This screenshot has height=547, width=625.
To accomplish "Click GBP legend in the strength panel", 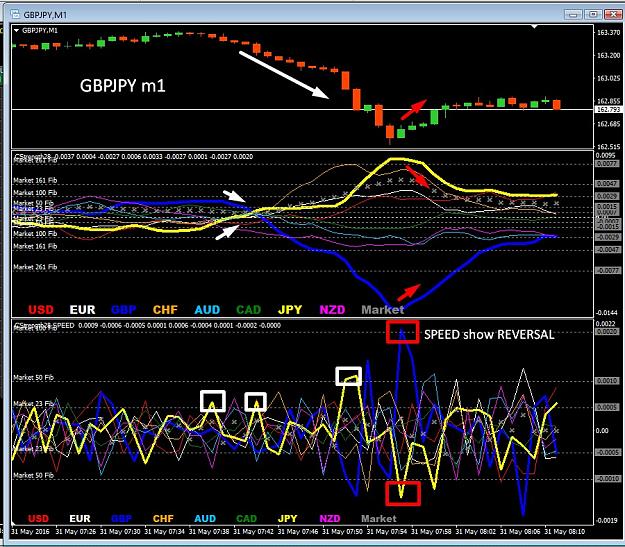I will 124,310.
